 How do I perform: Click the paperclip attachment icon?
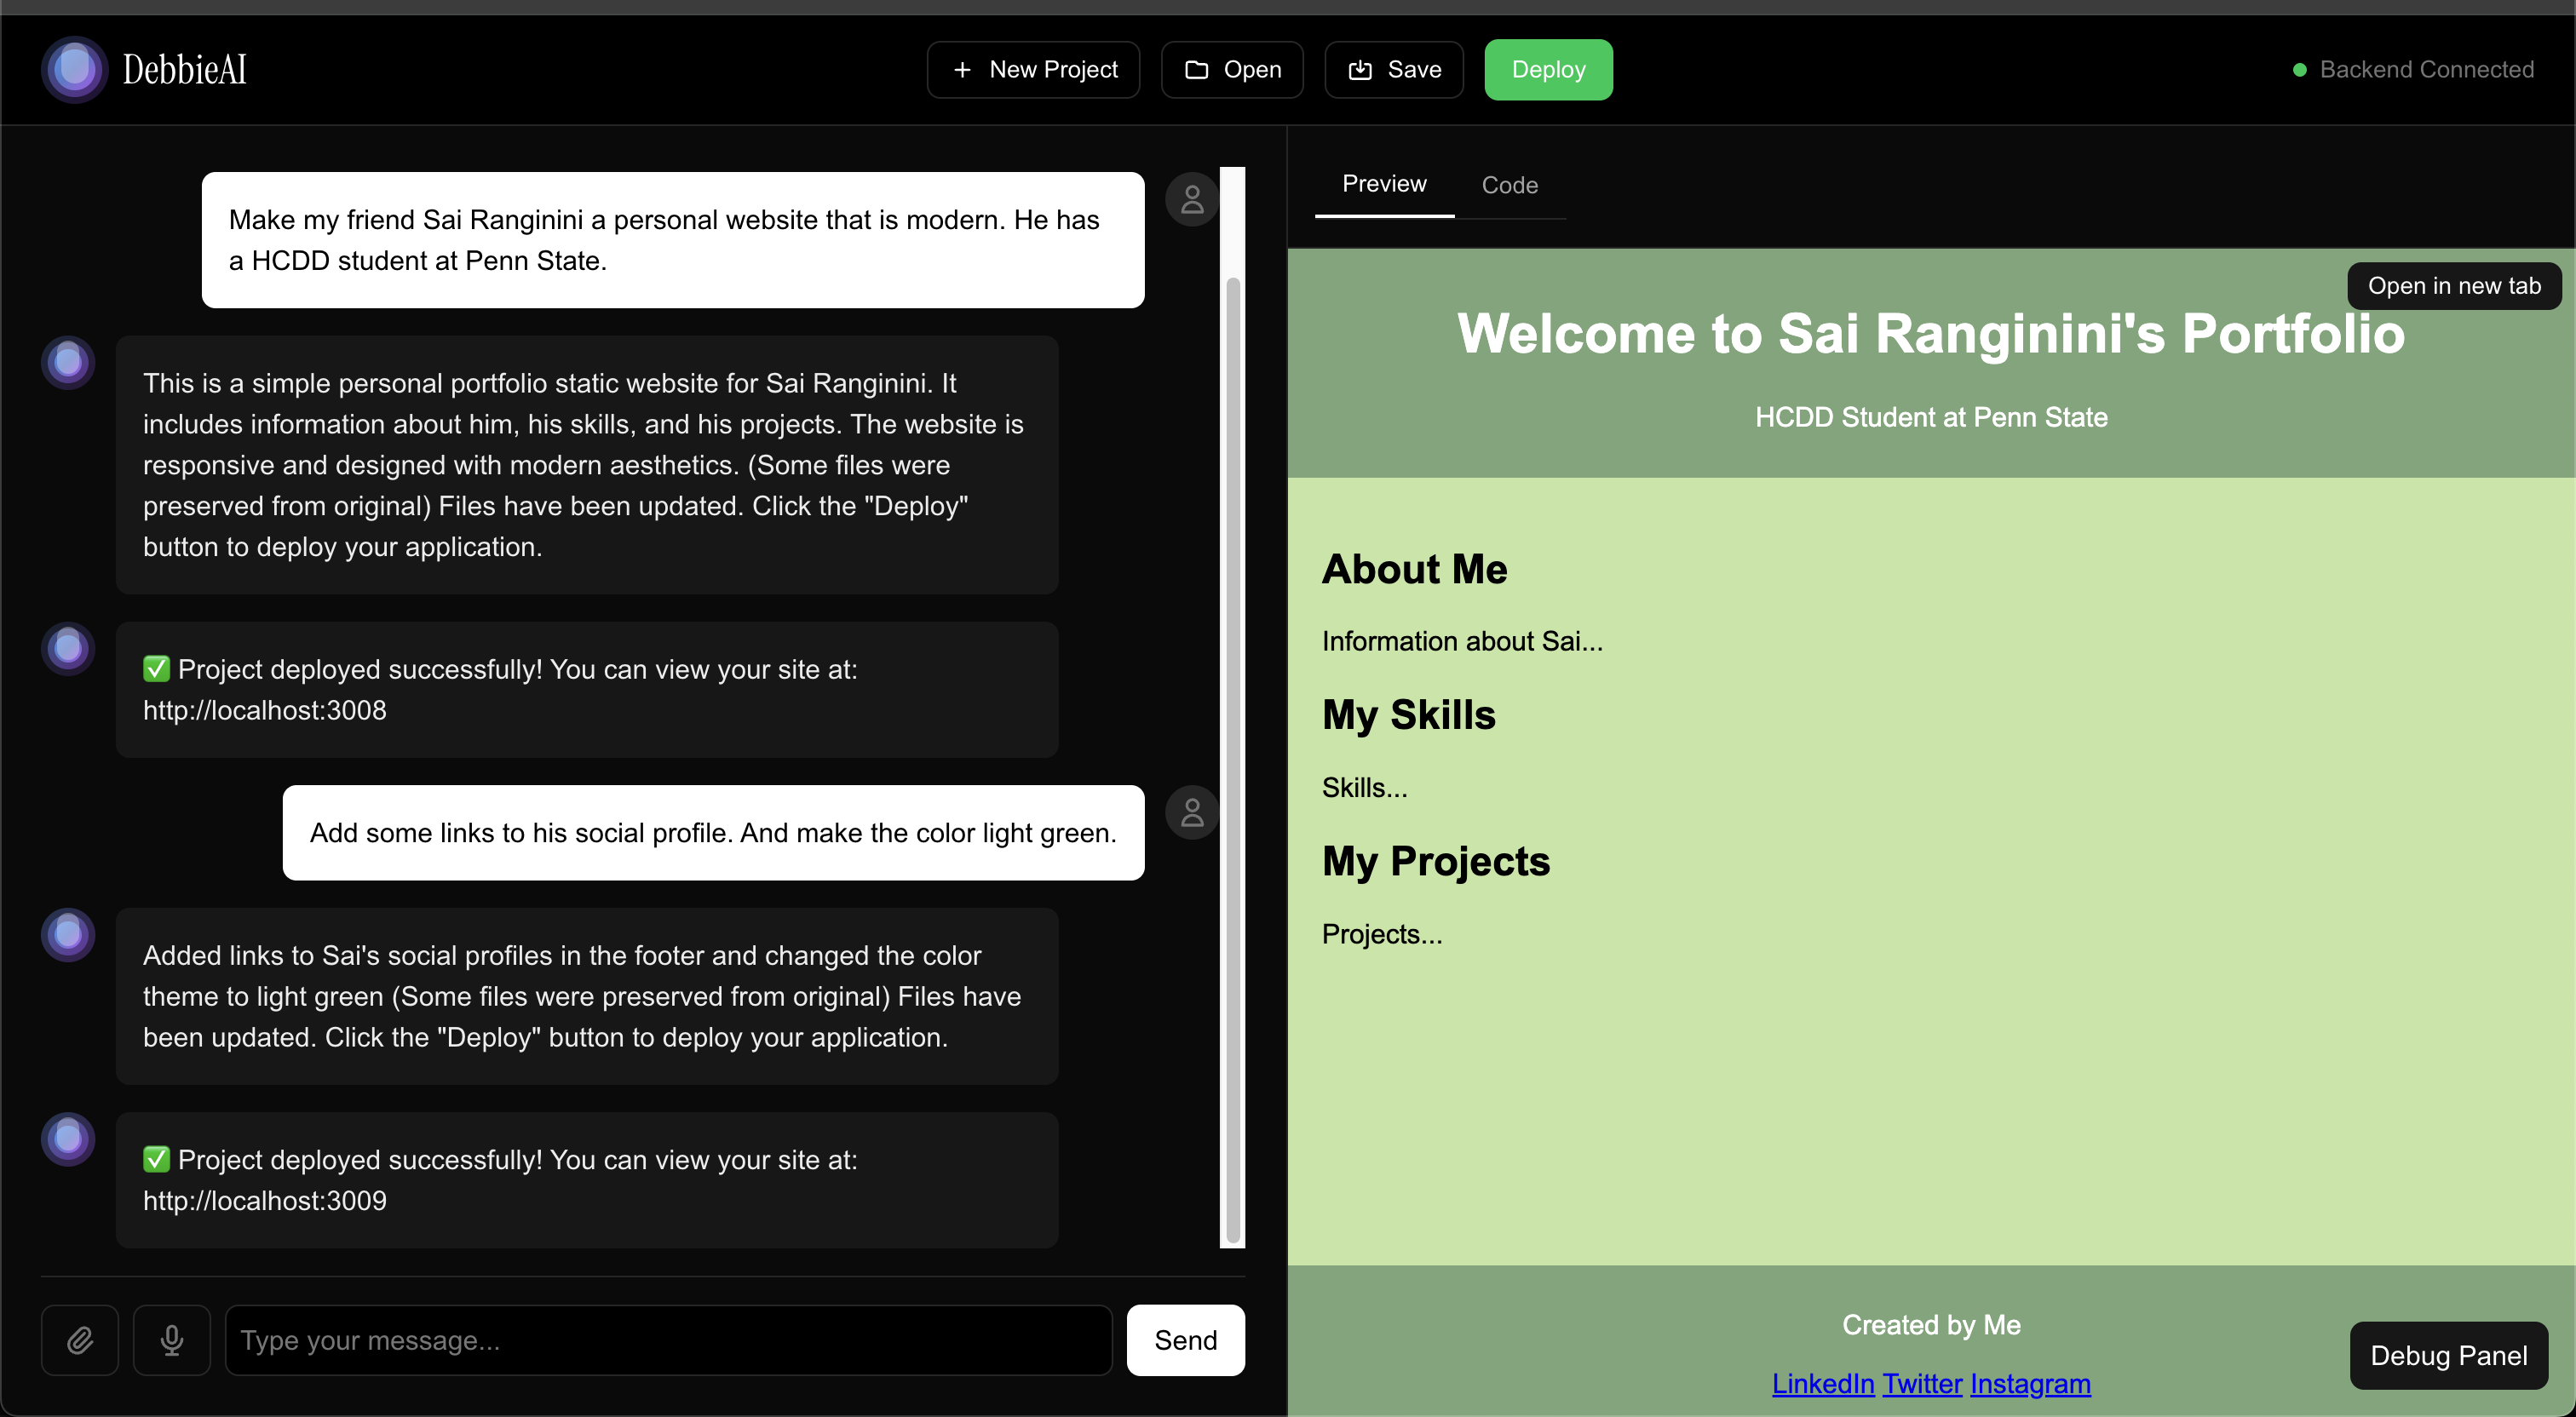[x=80, y=1340]
